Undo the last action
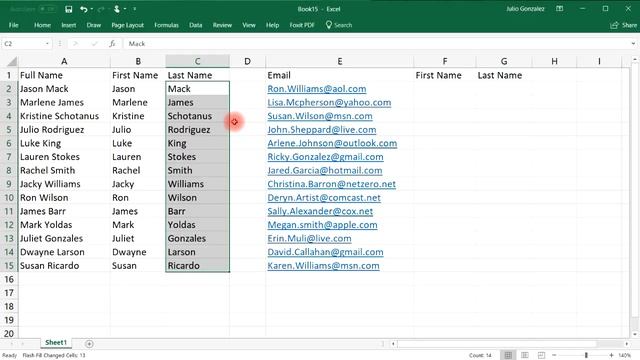Viewport: 640px width, 360px height. click(x=84, y=9)
